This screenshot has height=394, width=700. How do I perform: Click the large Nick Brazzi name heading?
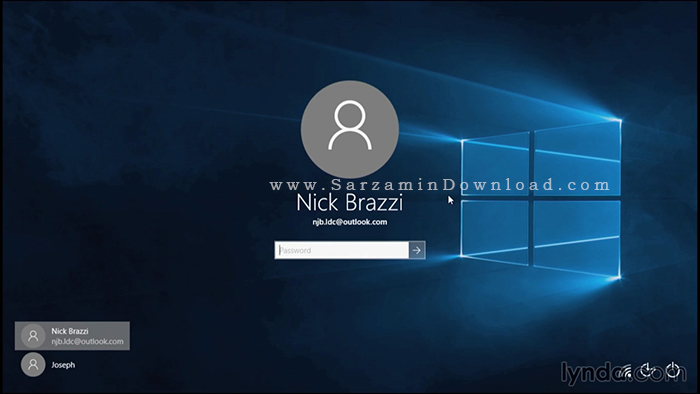coord(350,203)
